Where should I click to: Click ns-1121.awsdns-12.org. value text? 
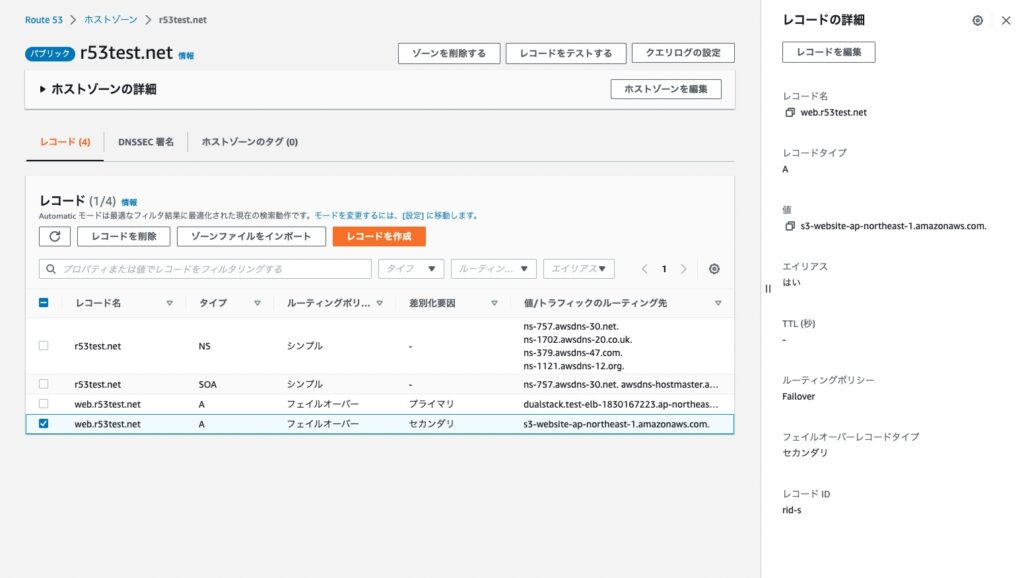point(573,366)
